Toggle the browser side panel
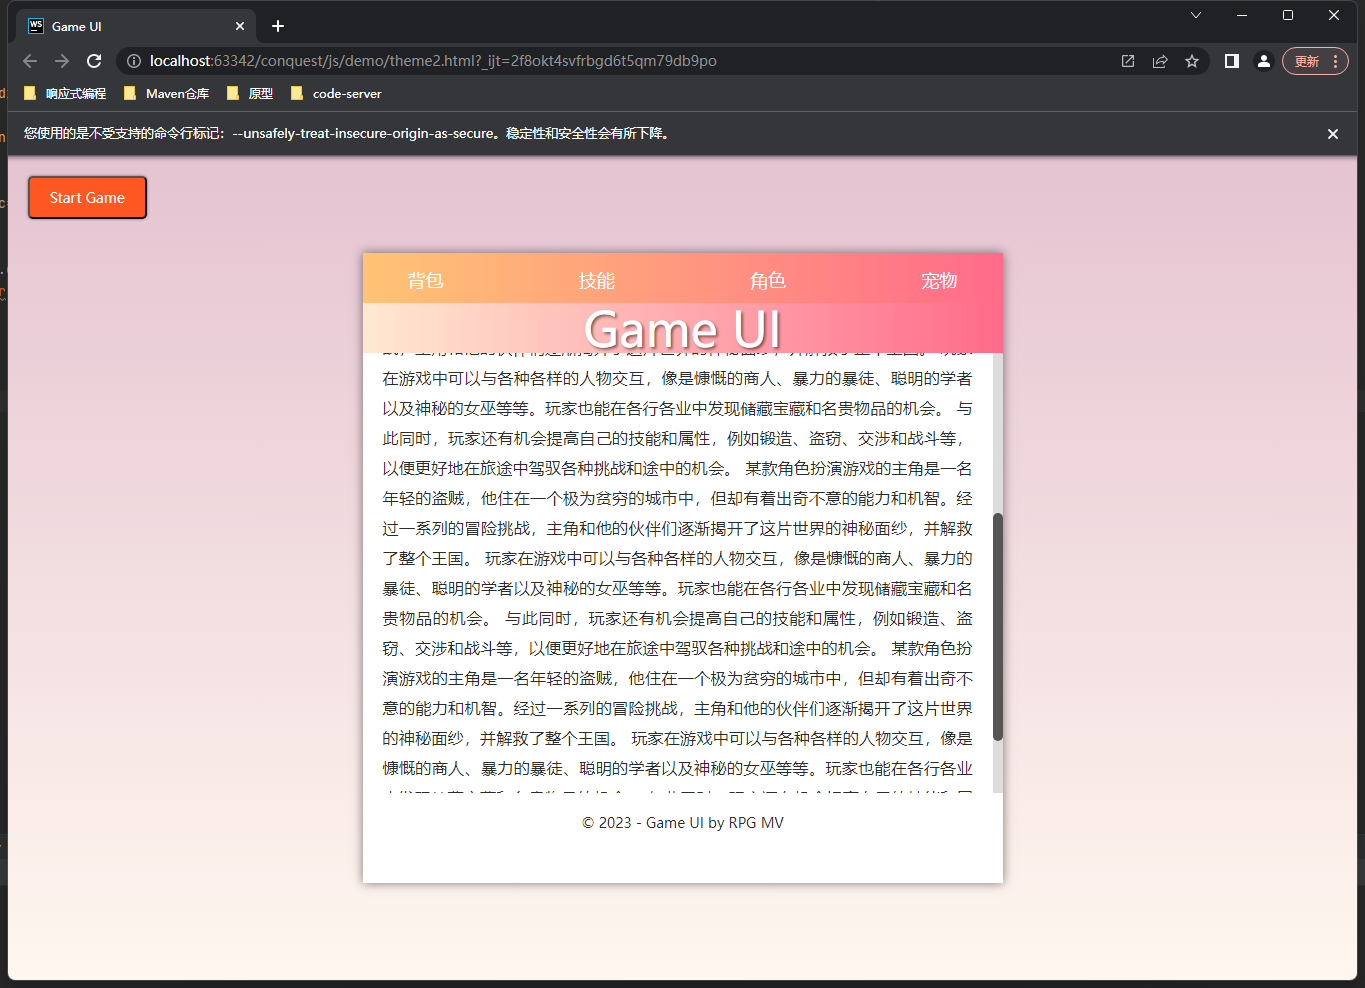 1232,61
